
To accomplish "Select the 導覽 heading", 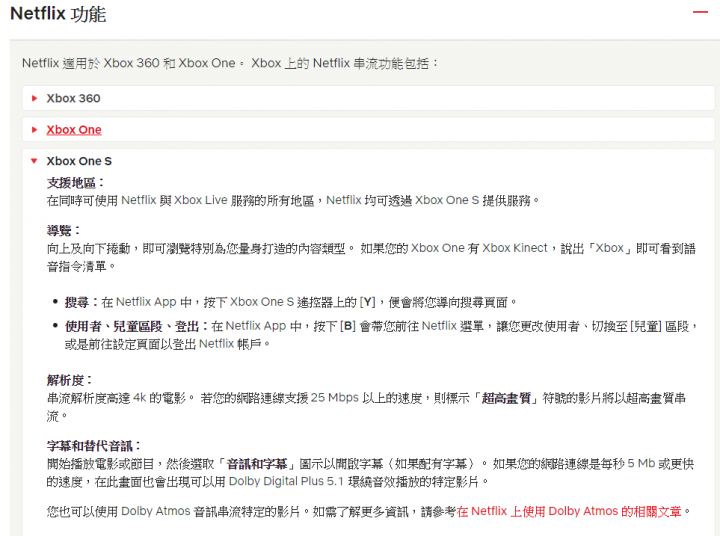I will tap(63, 231).
